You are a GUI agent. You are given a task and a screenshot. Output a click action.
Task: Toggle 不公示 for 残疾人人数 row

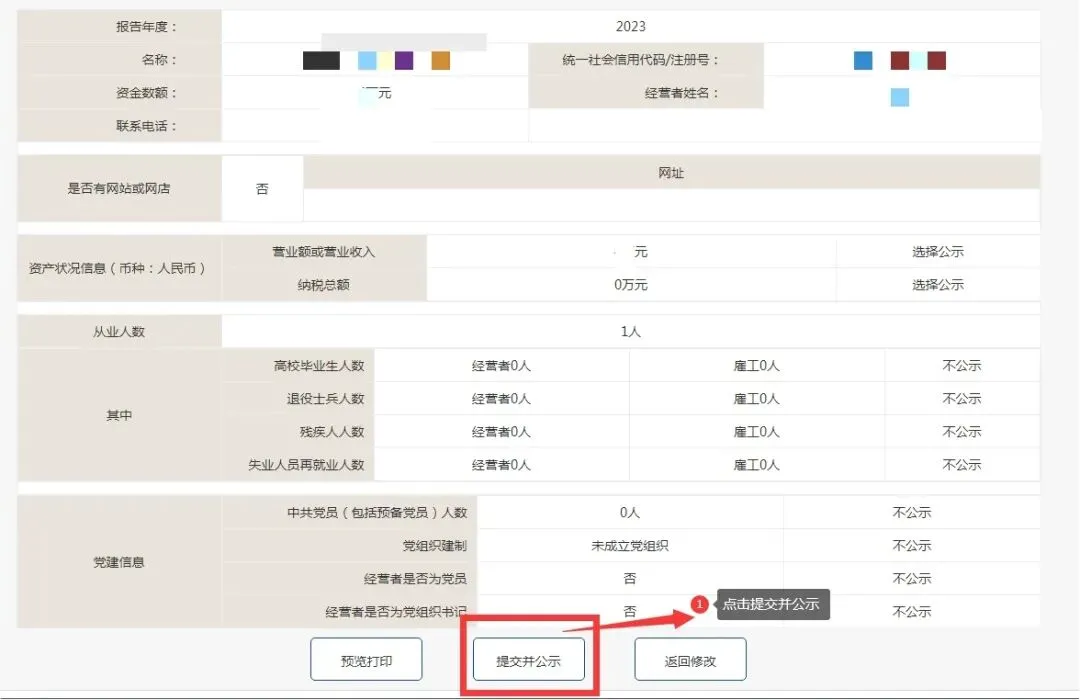961,431
